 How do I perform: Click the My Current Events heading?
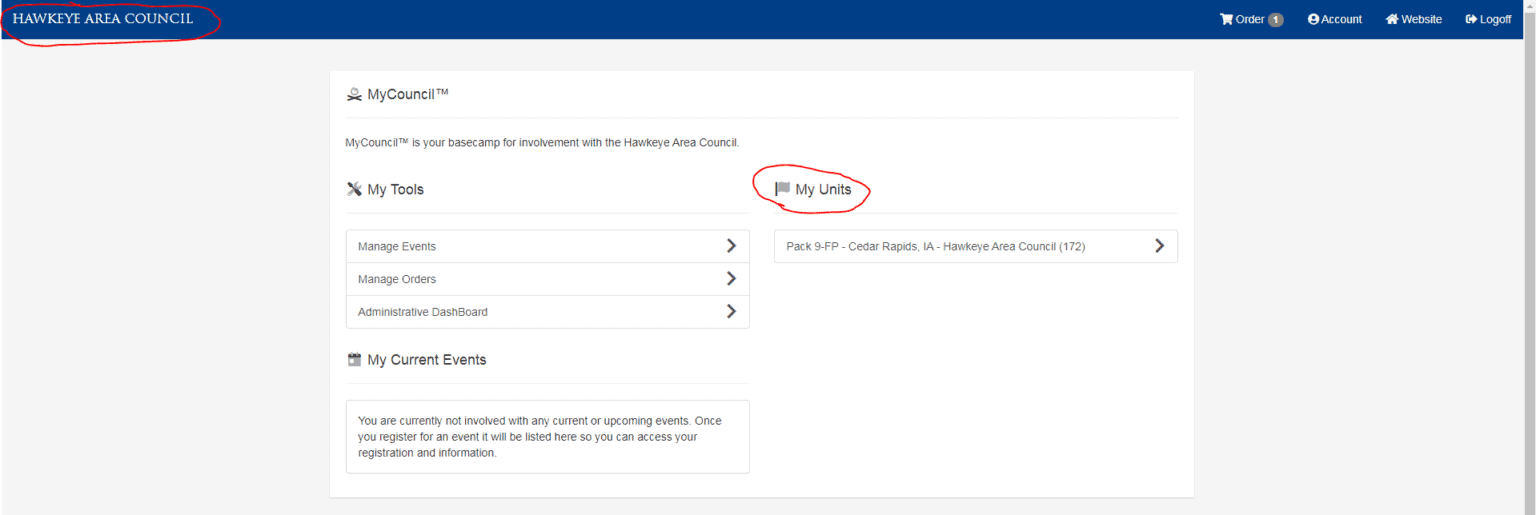coord(427,359)
